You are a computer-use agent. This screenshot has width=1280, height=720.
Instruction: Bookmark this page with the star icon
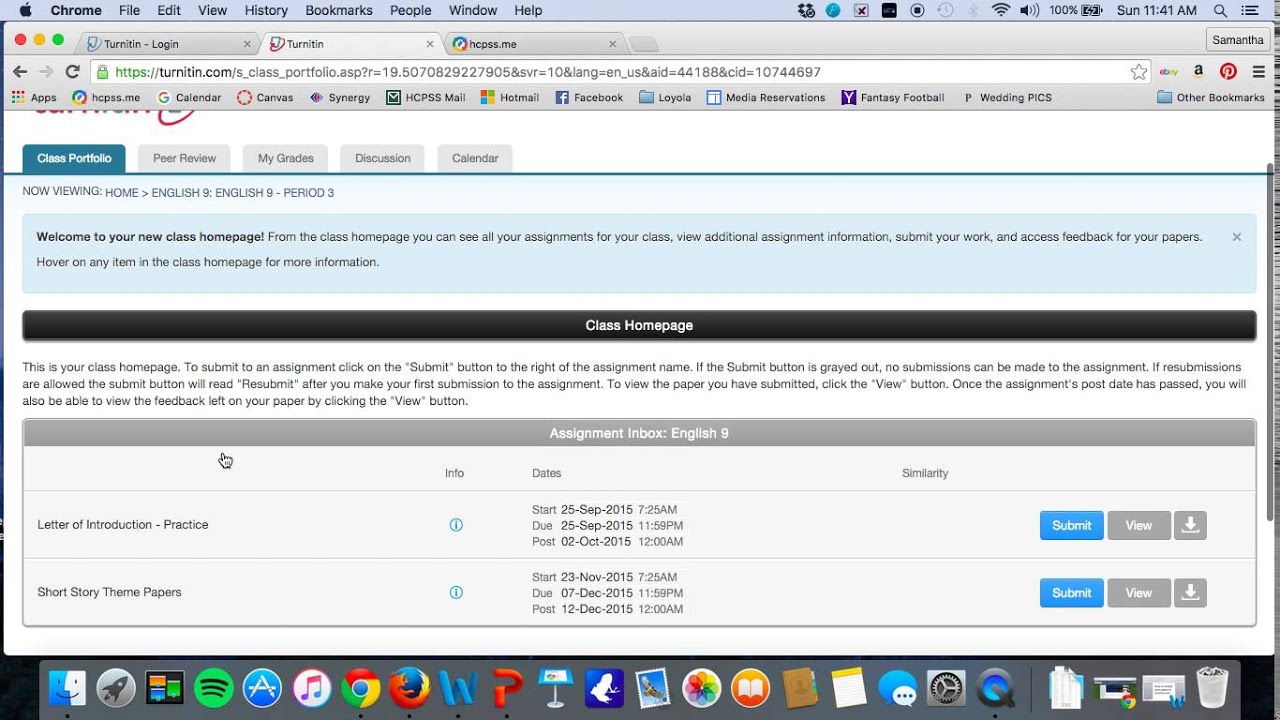[x=1139, y=72]
